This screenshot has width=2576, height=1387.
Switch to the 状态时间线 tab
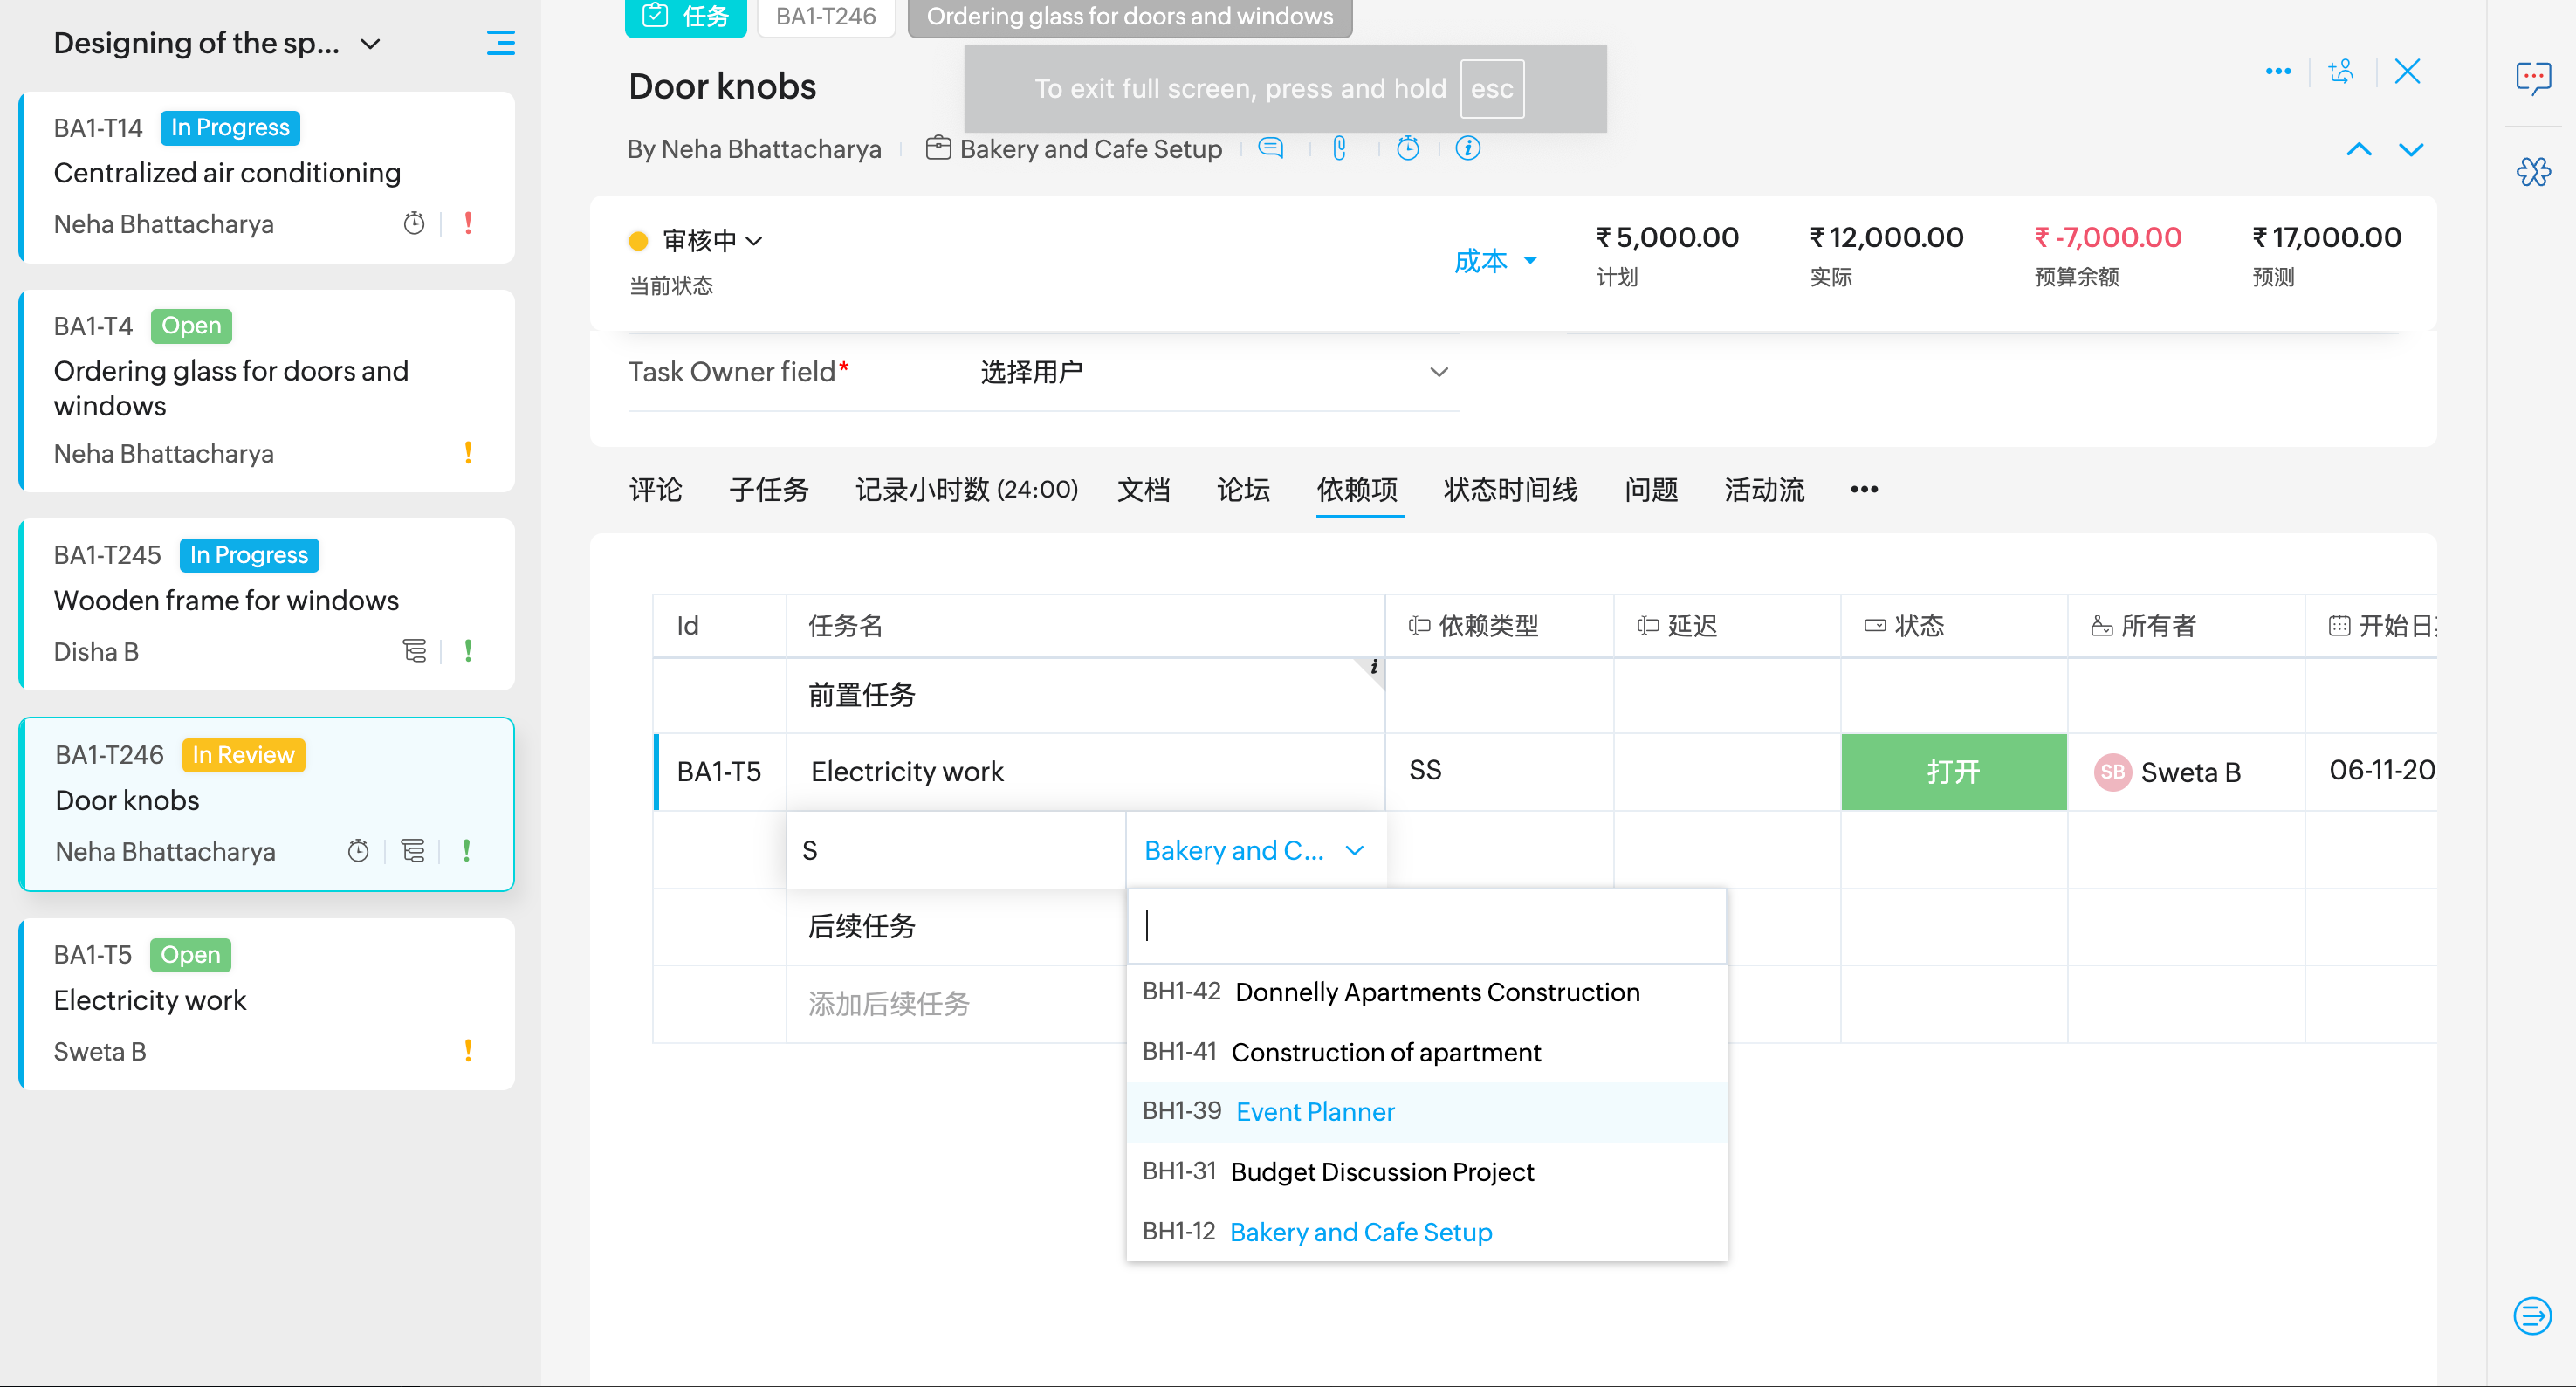coord(1509,490)
